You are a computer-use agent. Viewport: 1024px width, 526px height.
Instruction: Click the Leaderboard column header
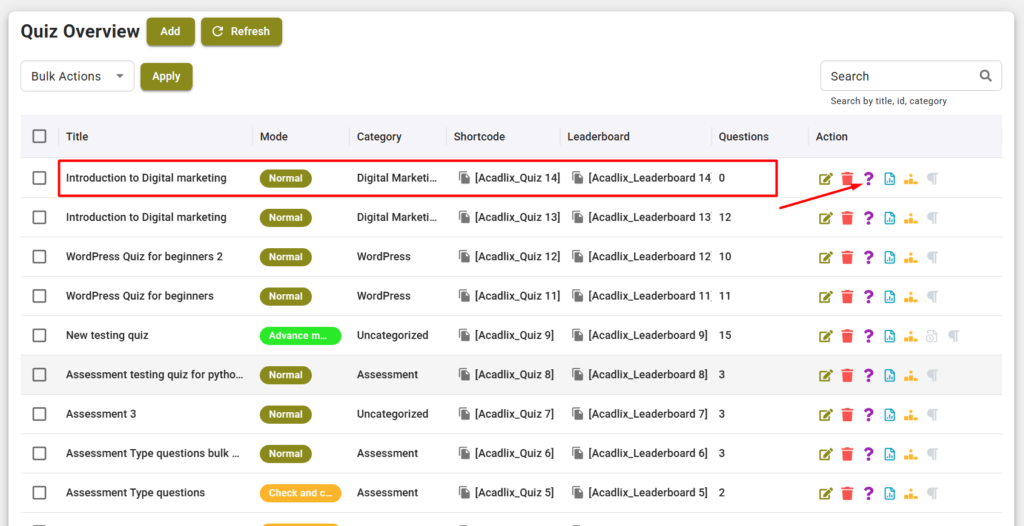(x=598, y=137)
